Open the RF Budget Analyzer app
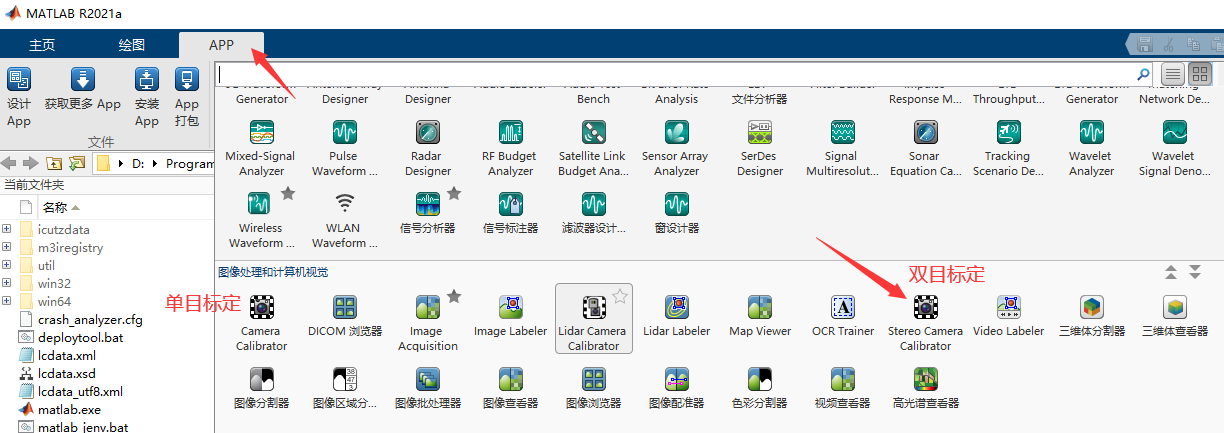The width and height of the screenshot is (1224, 433). (511, 147)
